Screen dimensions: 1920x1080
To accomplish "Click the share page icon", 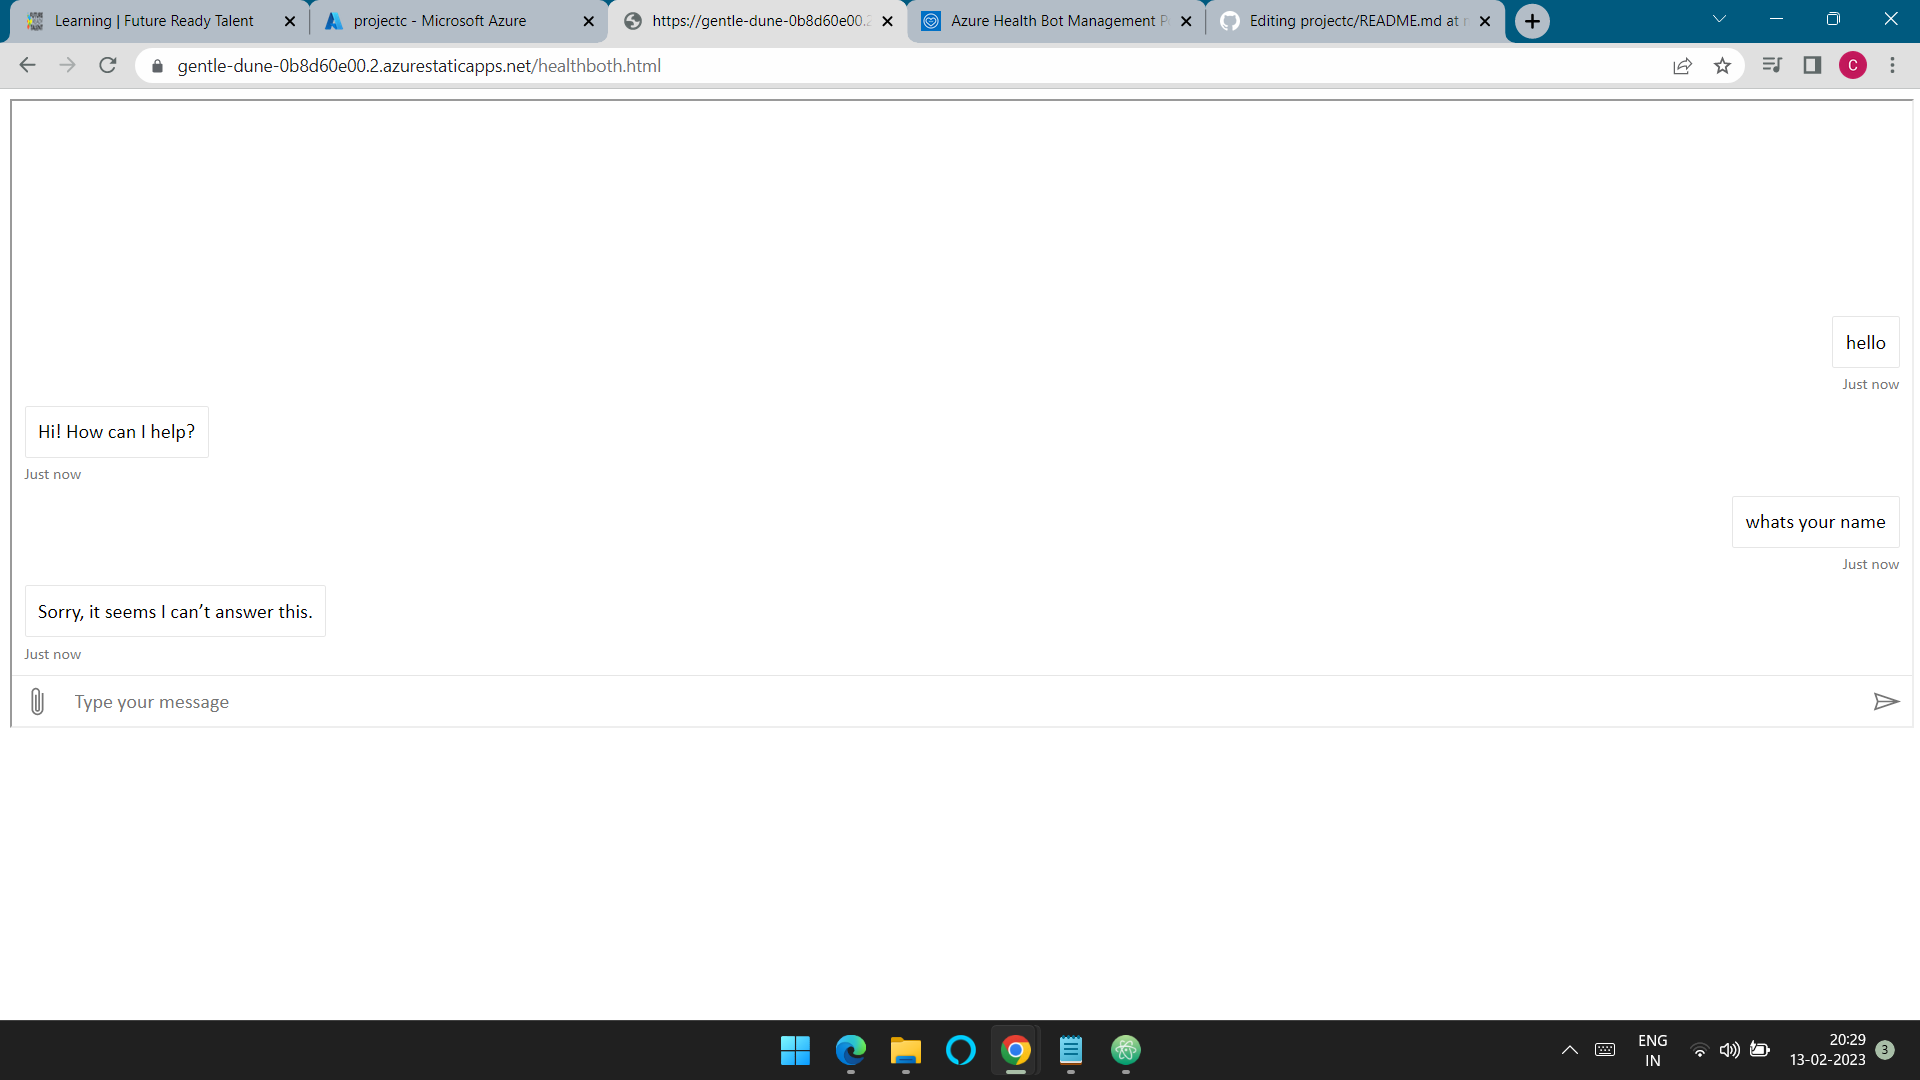I will (x=1682, y=66).
